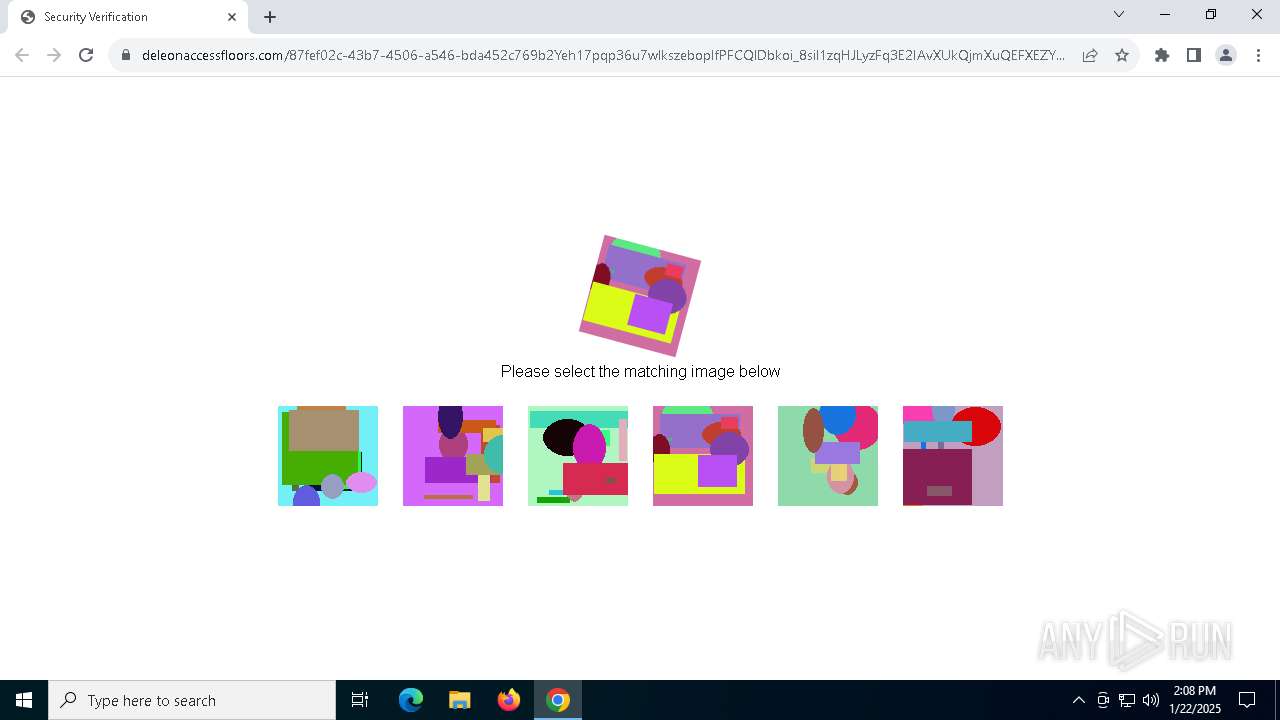The image size is (1280, 720).
Task: Restore down the Chrome window
Action: click(x=1211, y=14)
